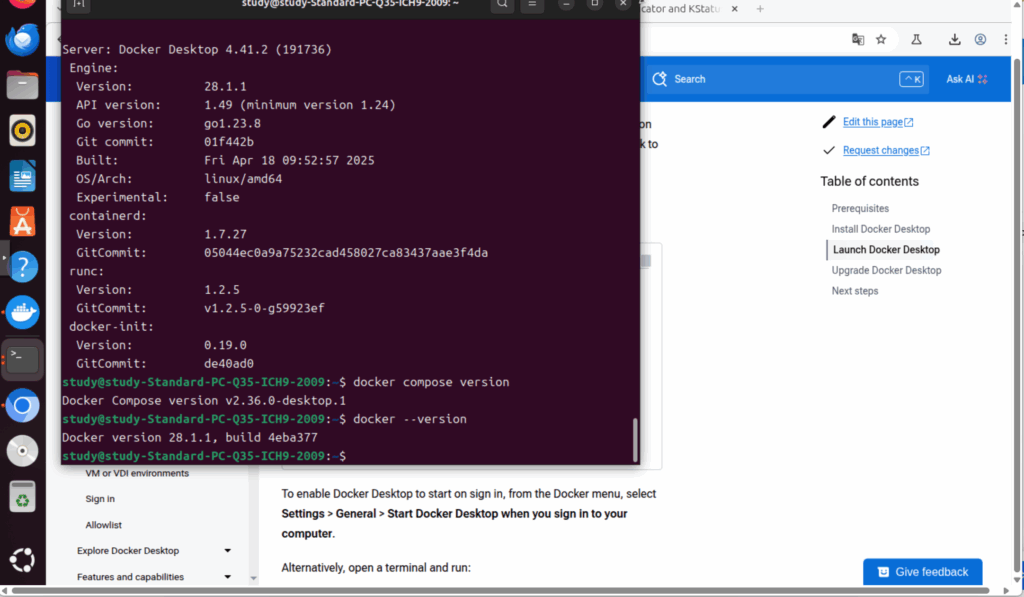Open the Sign in sidebar item
The image size is (1024, 597).
tap(100, 498)
